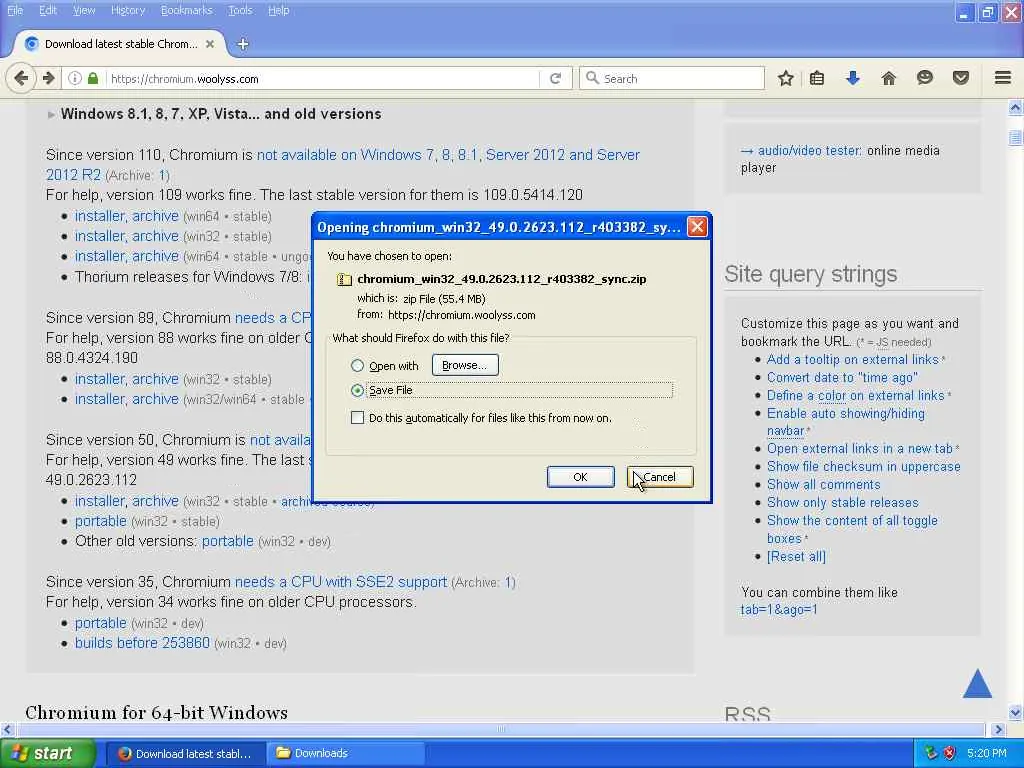The width and height of the screenshot is (1024, 768).
Task: Switch to Downloads folder in taskbar
Action: pyautogui.click(x=345, y=754)
